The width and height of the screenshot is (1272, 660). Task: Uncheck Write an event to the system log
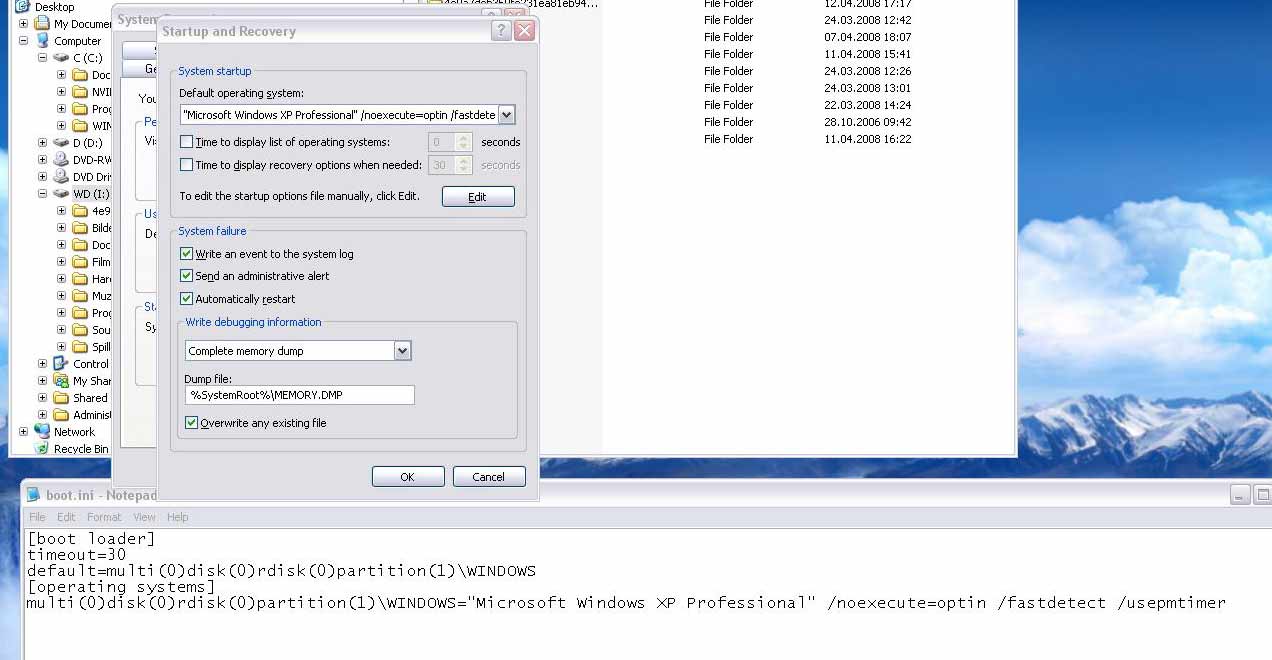[x=186, y=254]
